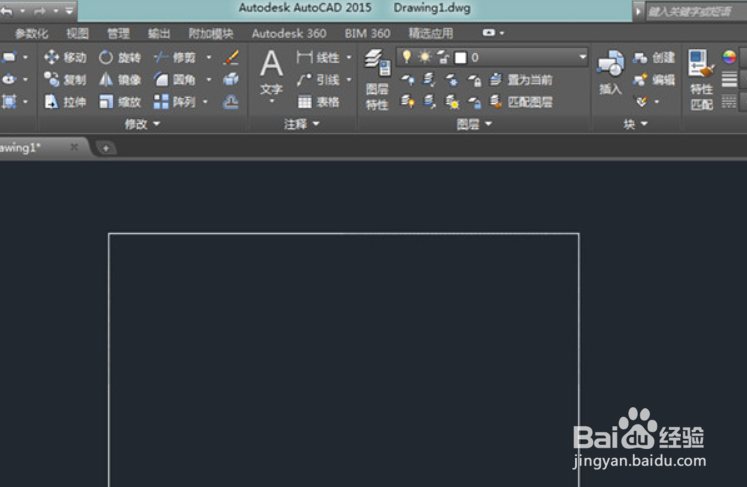This screenshot has width=747, height=487.
Task: Select the Rotate (旋转) tool
Action: 120,58
